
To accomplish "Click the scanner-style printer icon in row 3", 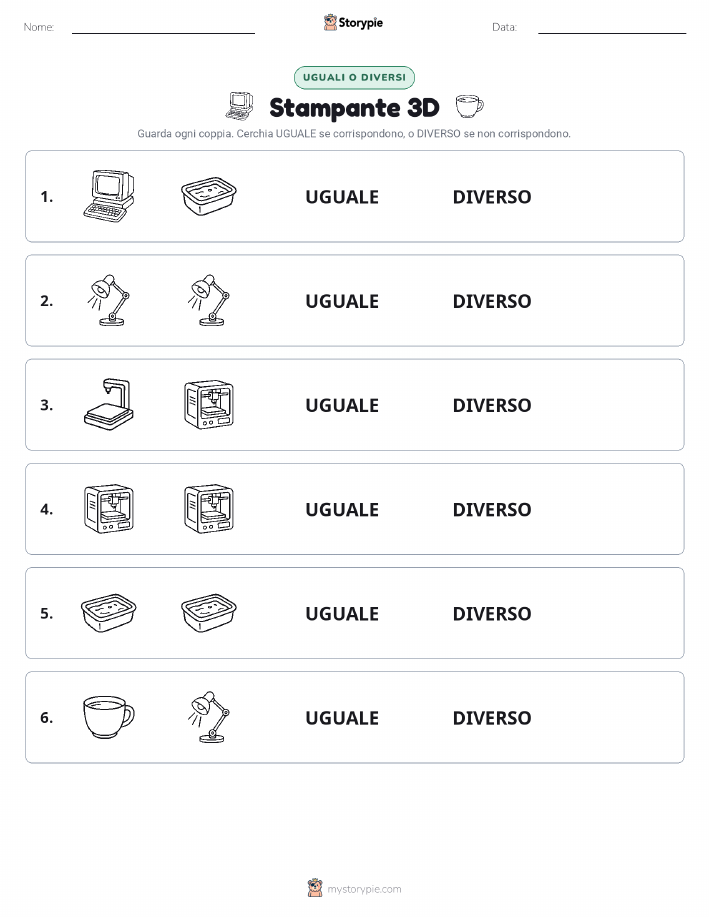I will pos(109,404).
